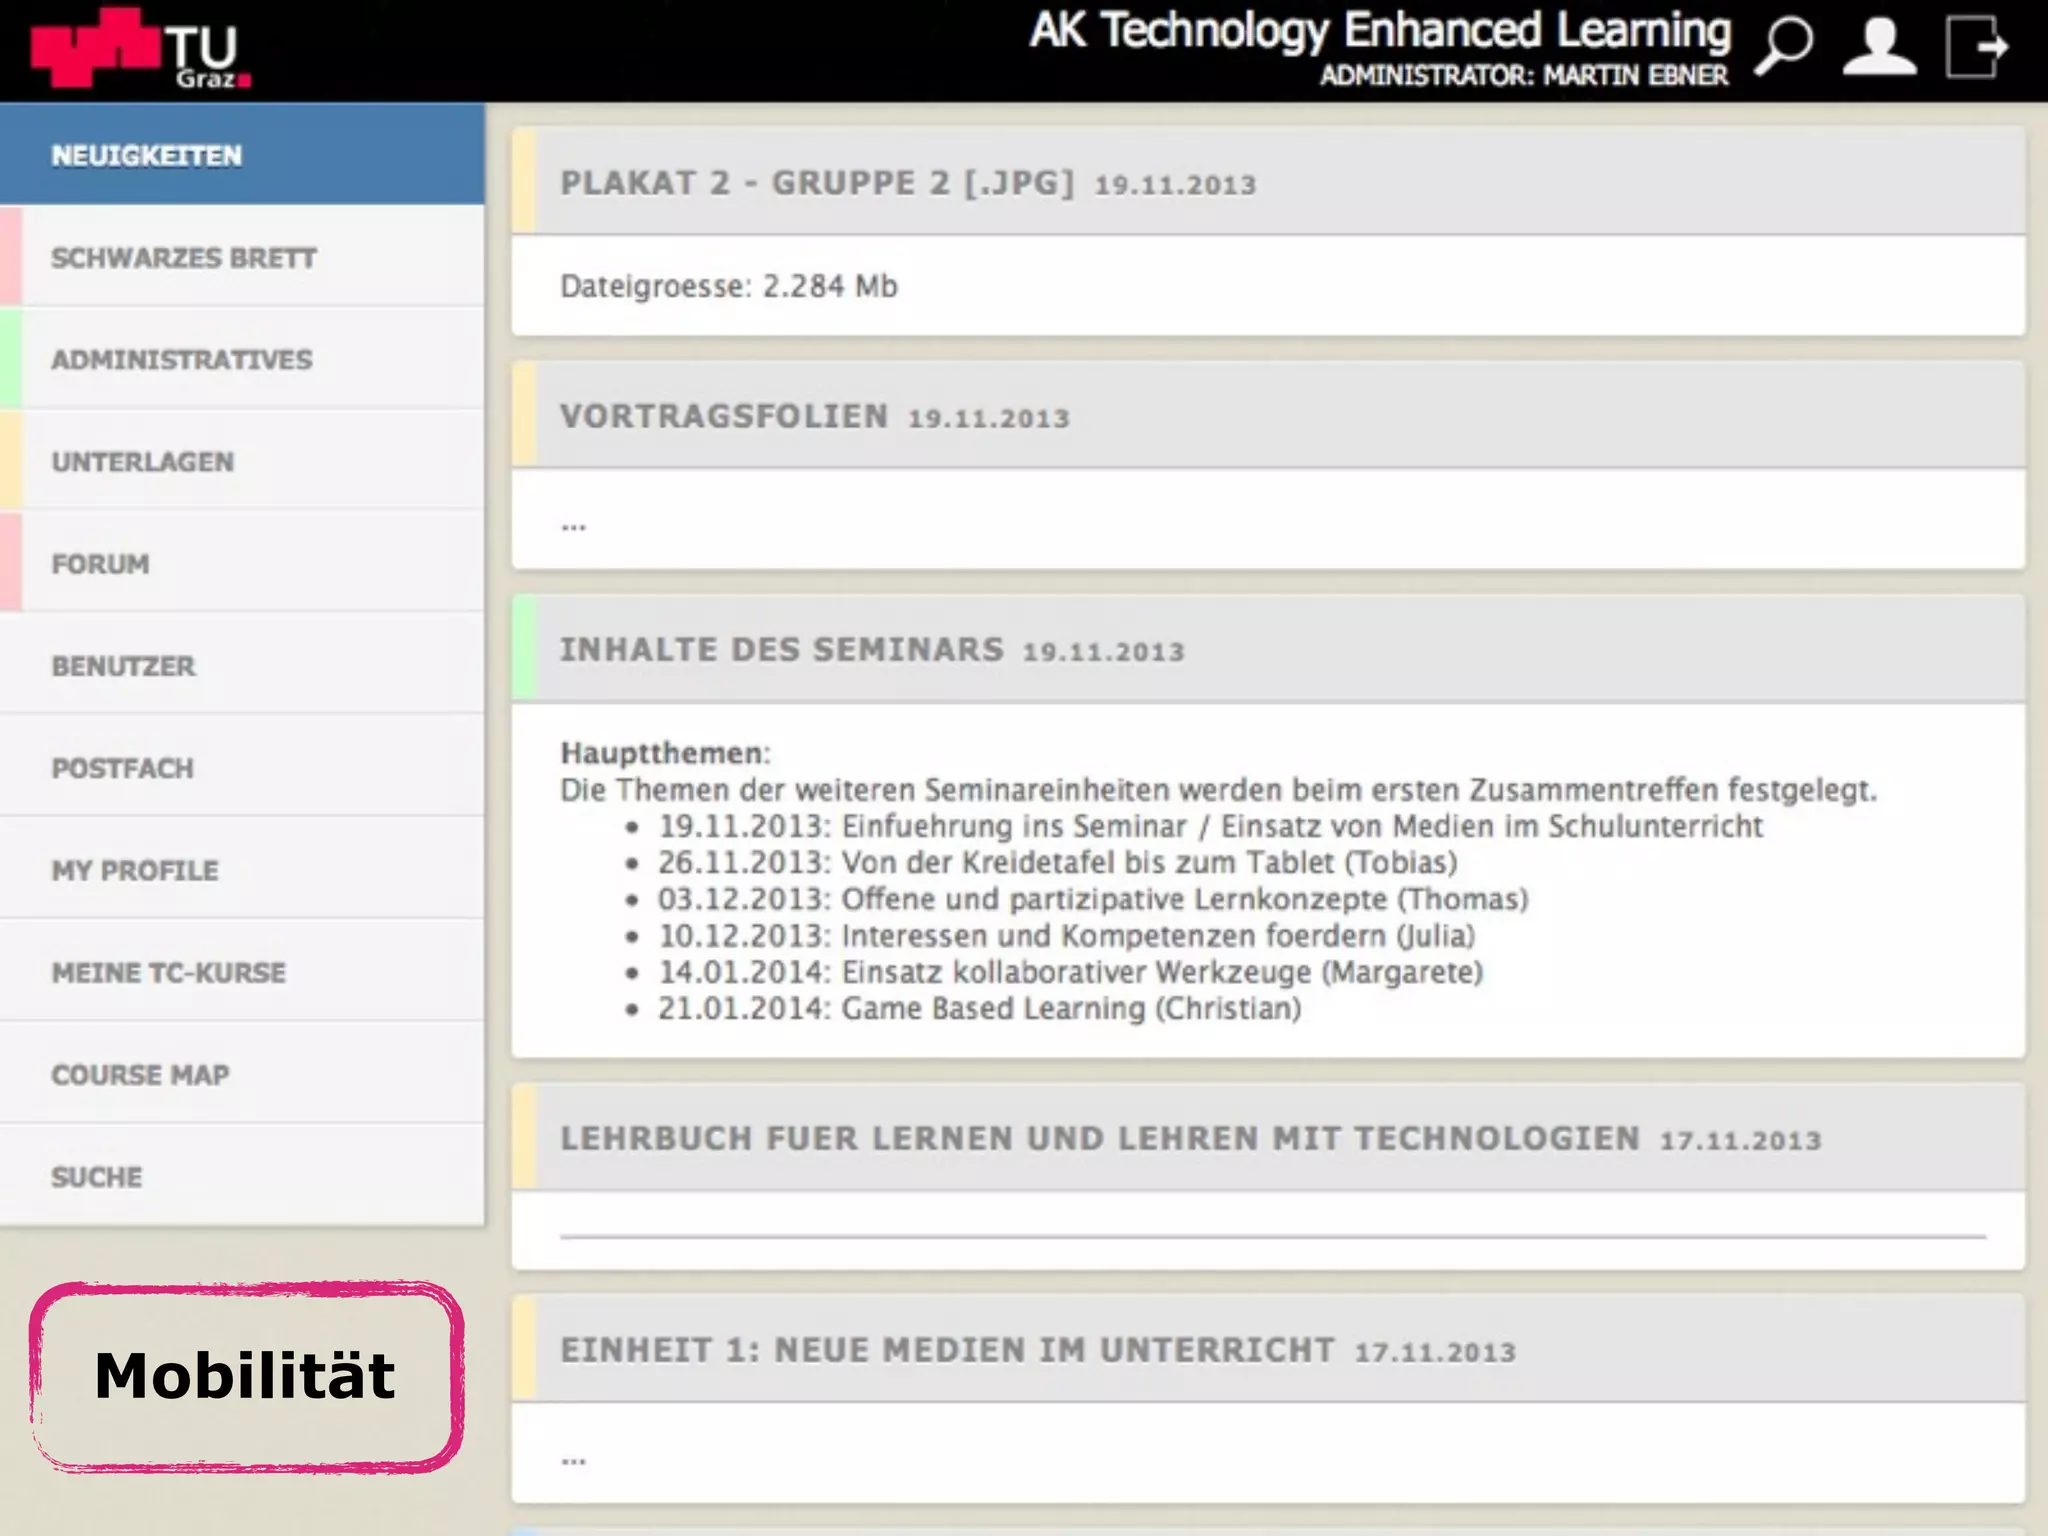The image size is (2048, 1536).
Task: Go to Administratives section
Action: 182,360
